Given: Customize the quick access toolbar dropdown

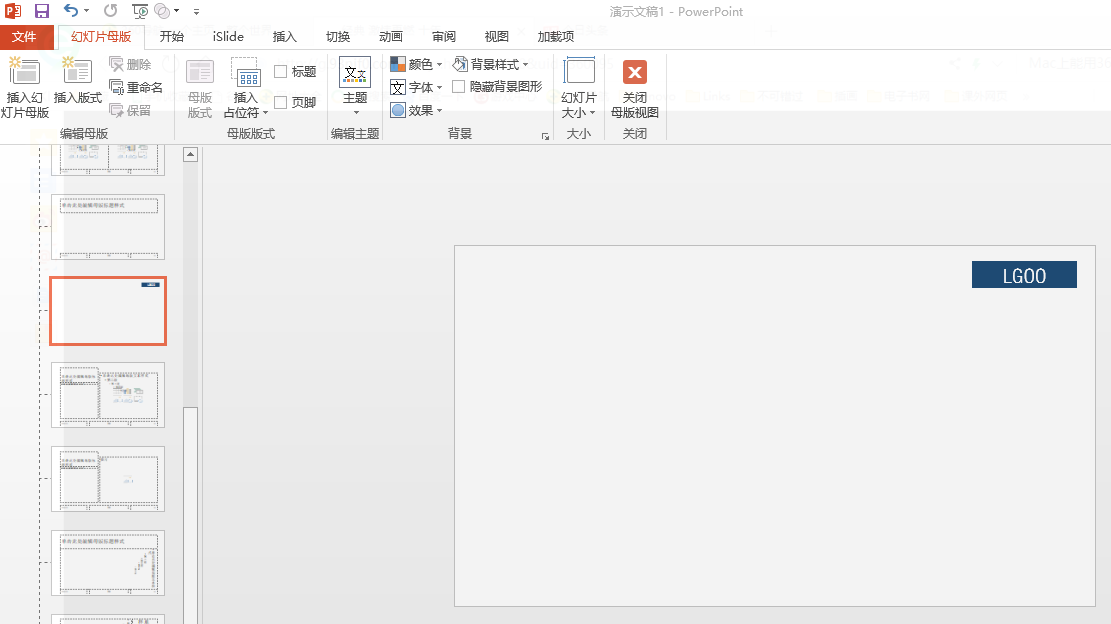Looking at the screenshot, I should pos(196,11).
